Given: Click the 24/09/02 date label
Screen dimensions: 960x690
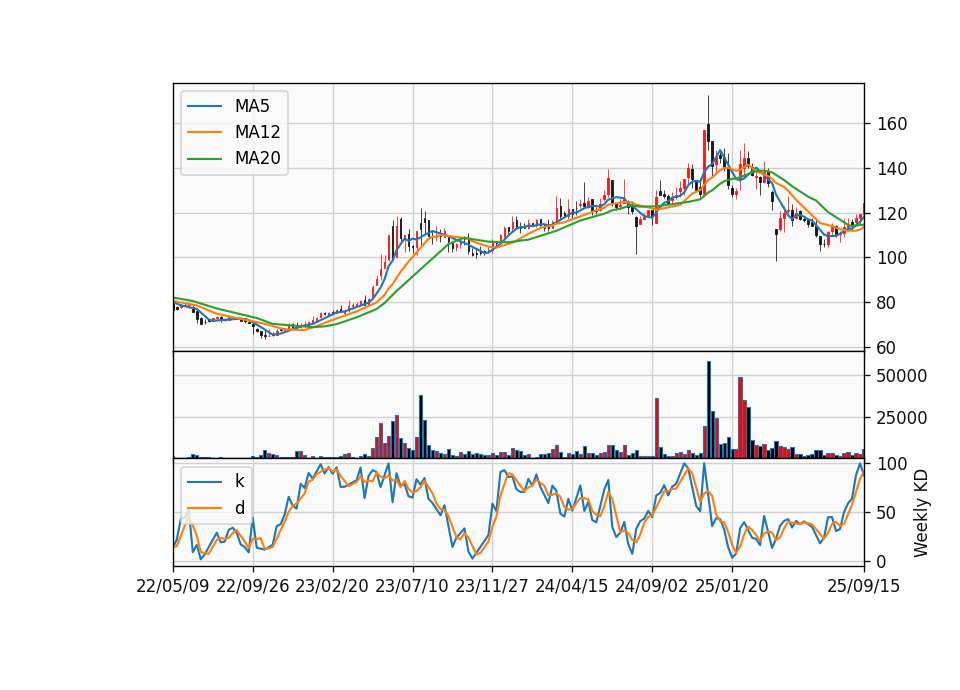Looking at the screenshot, I should pos(651,586).
